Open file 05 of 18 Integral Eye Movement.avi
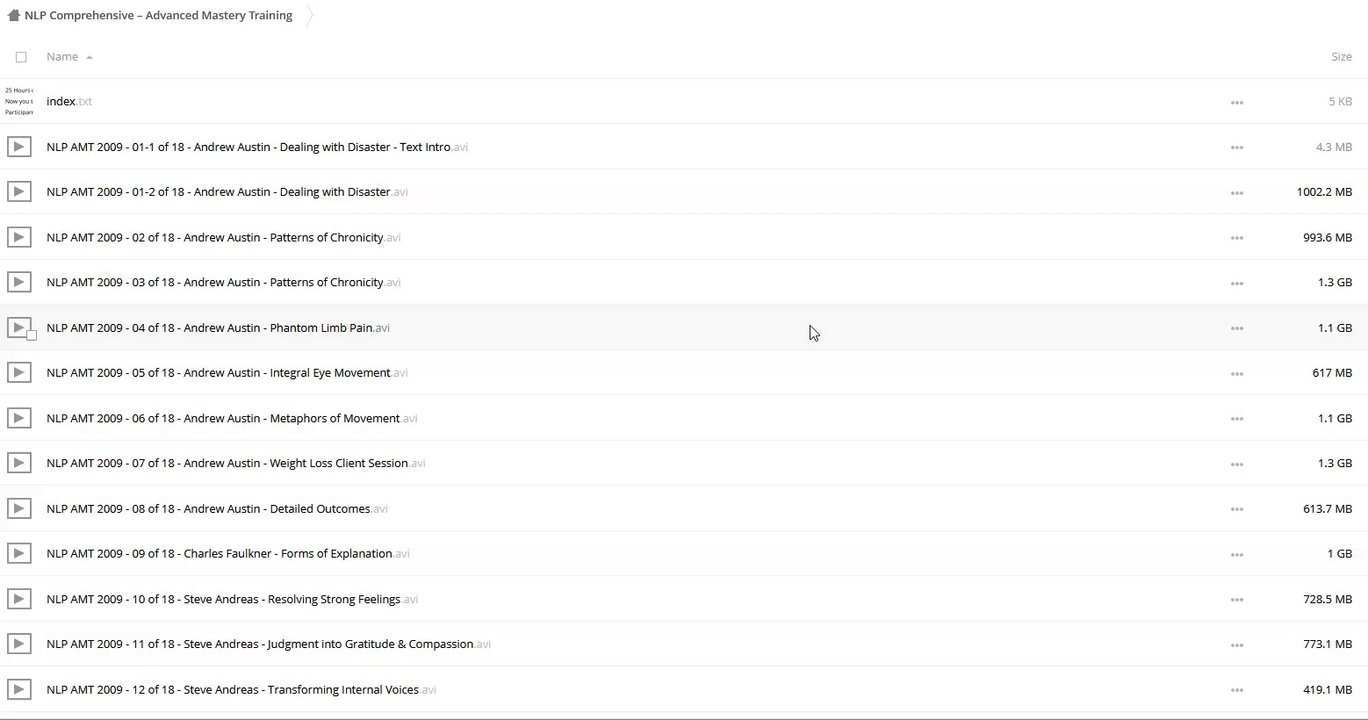1368x720 pixels. [x=227, y=373]
